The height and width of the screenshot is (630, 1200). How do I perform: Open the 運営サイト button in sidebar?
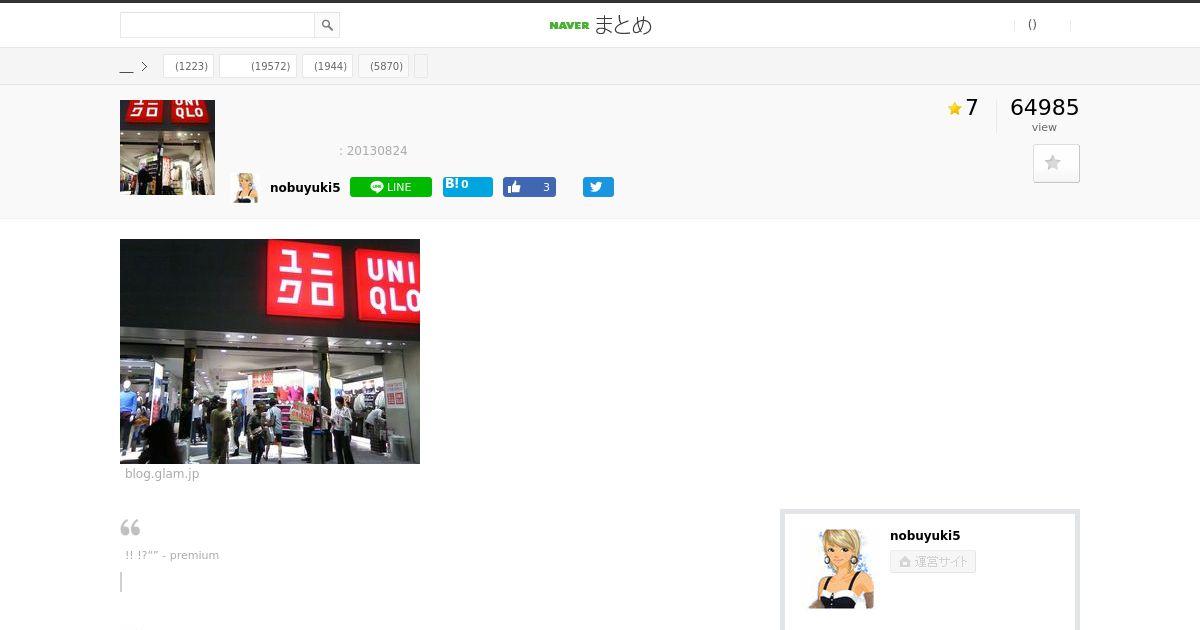933,562
